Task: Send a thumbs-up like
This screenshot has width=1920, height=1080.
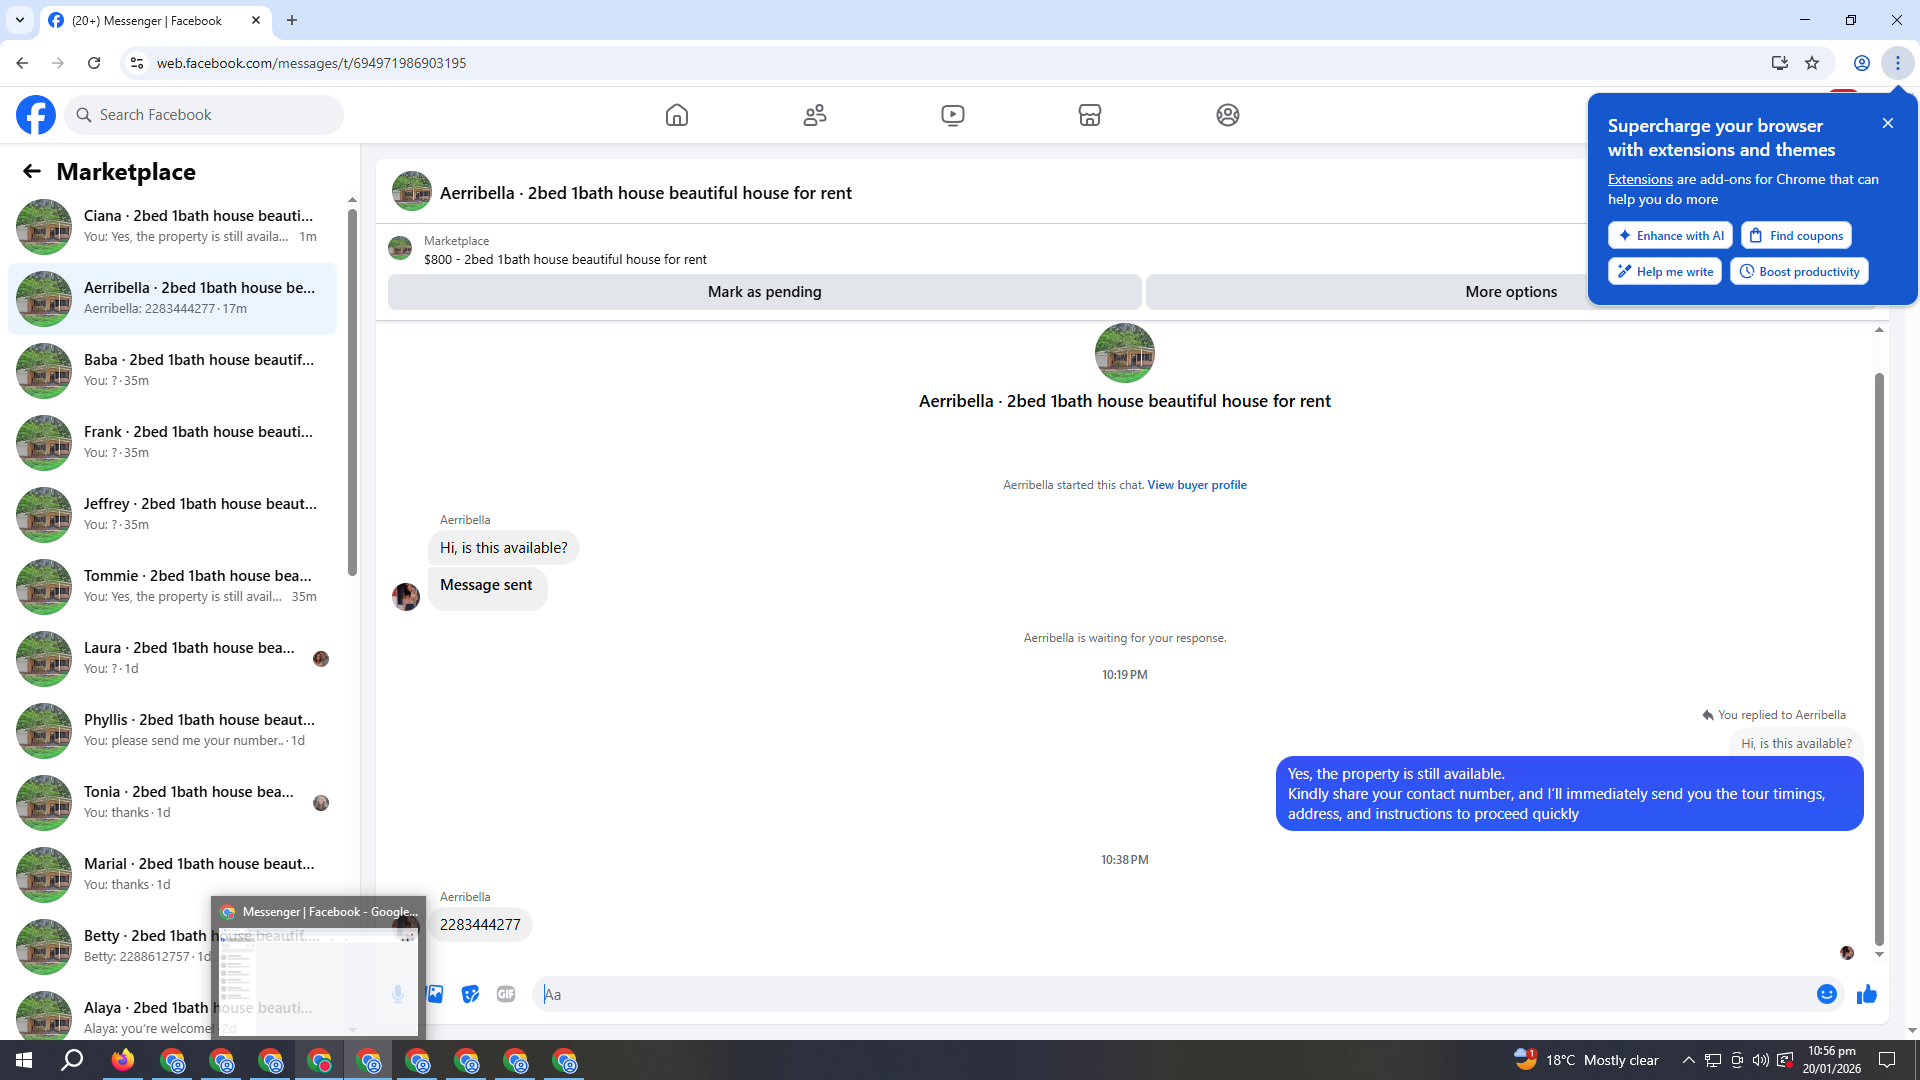Action: 1867,994
